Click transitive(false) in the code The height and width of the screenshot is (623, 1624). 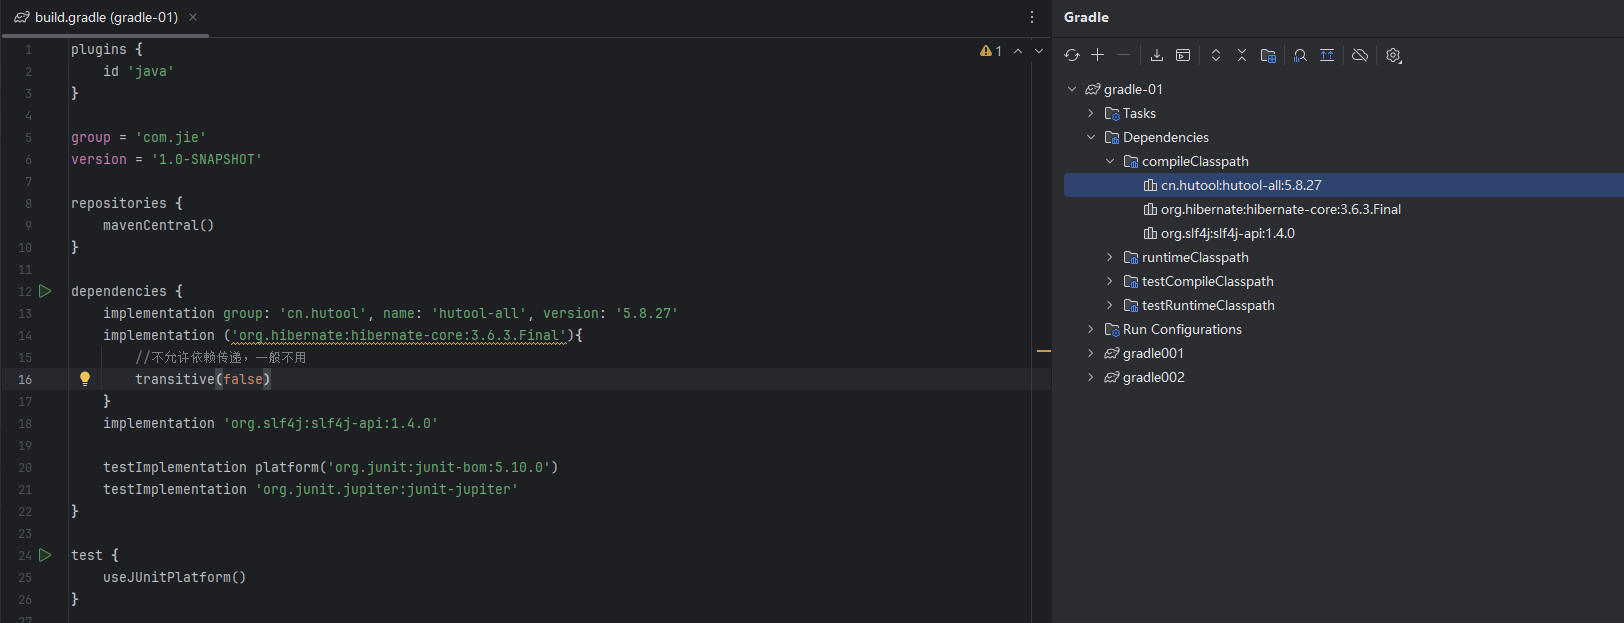tap(203, 379)
